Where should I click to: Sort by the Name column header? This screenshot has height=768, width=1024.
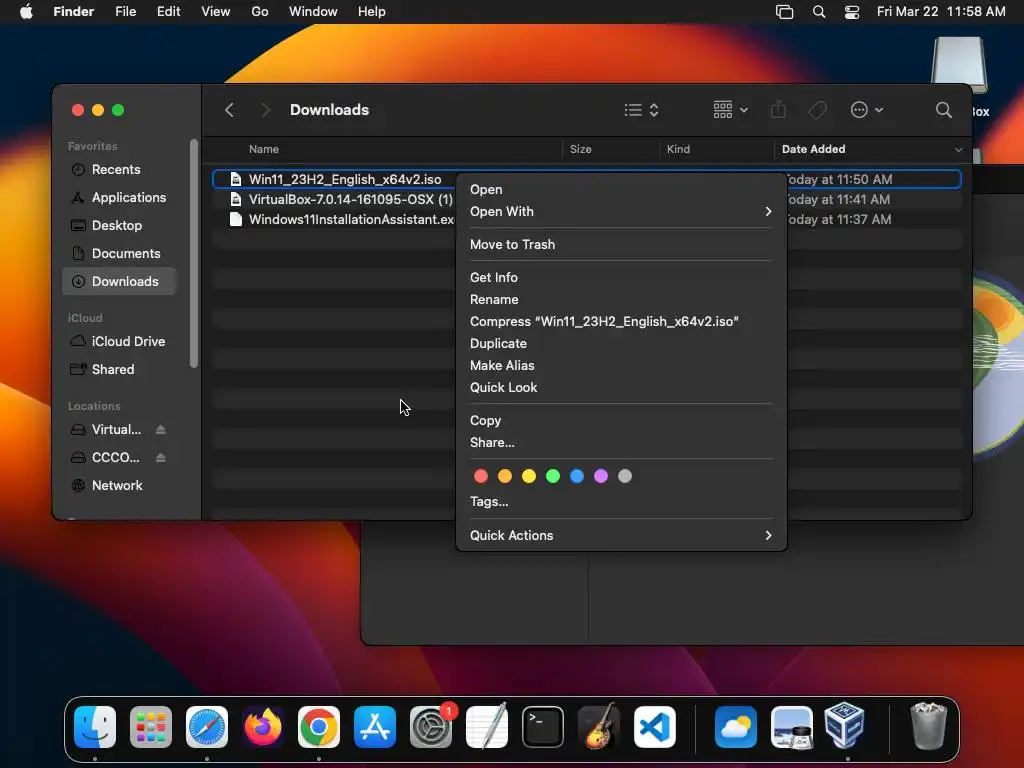(264, 149)
